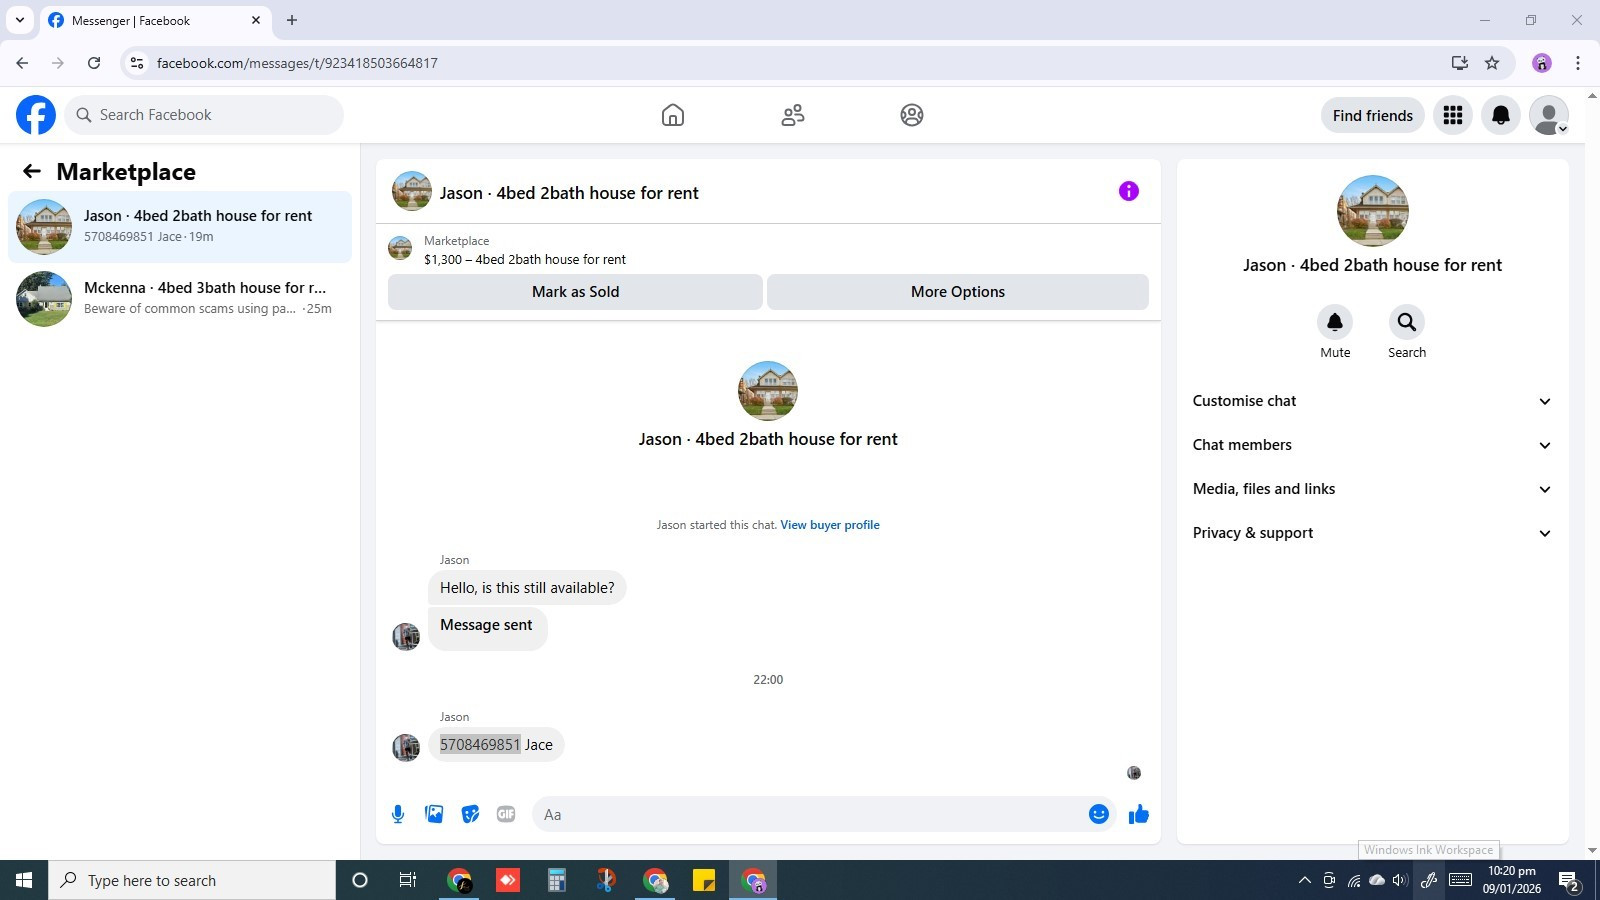Choose a sticker icon
Viewport: 1600px width, 900px height.
470,814
